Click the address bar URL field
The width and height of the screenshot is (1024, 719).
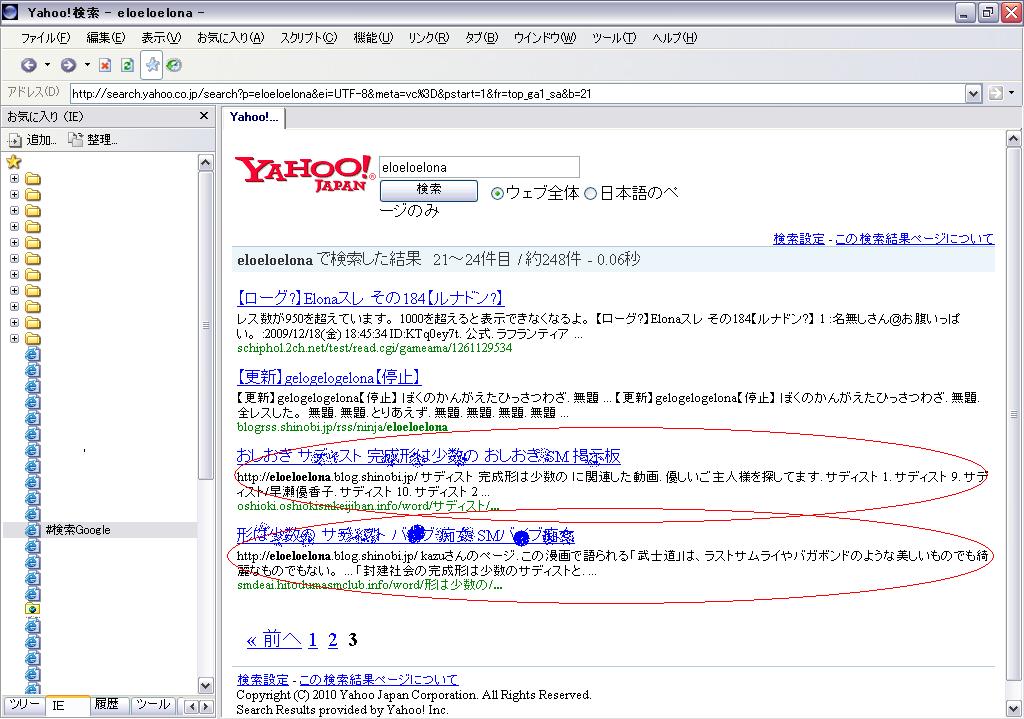517,93
